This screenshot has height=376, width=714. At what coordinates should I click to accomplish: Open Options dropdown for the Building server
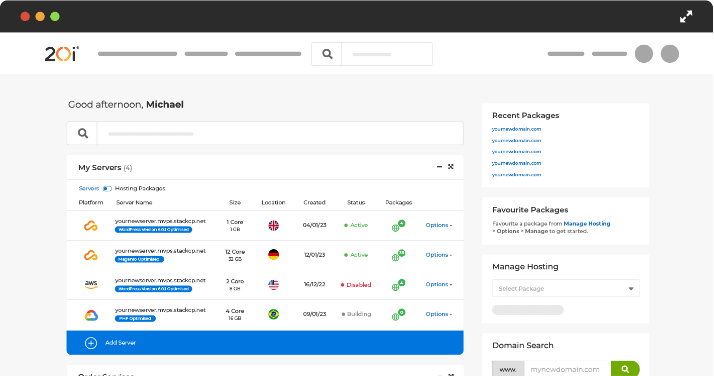click(x=439, y=314)
